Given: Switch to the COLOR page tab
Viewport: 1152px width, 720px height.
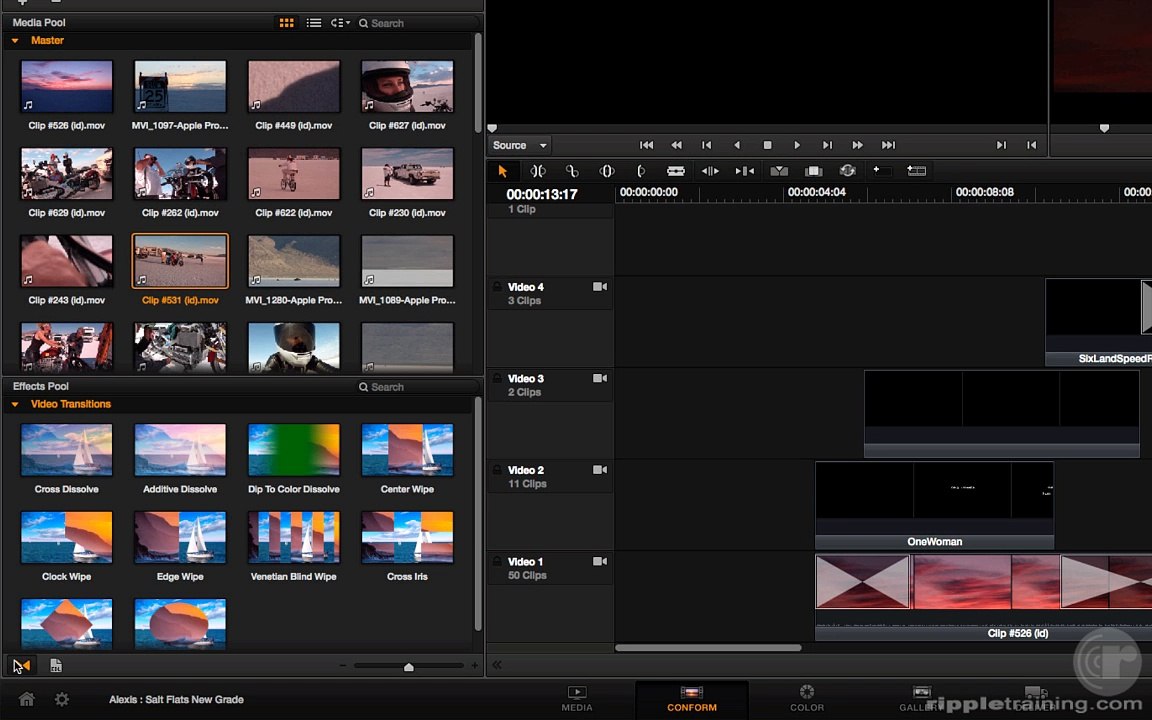Looking at the screenshot, I should pyautogui.click(x=807, y=698).
